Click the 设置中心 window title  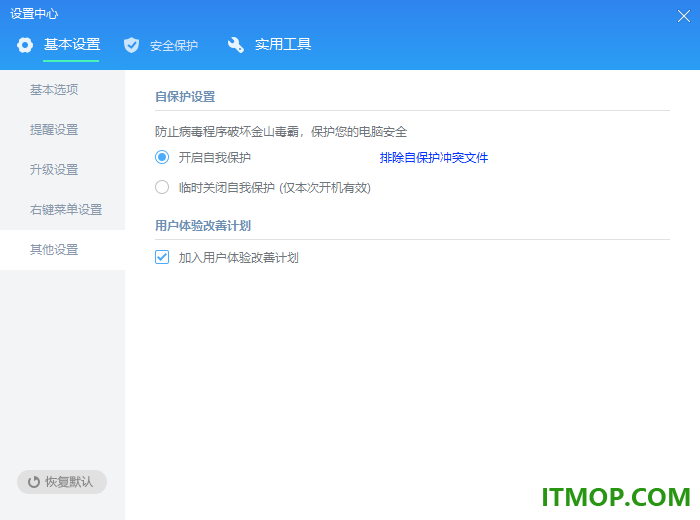click(34, 14)
